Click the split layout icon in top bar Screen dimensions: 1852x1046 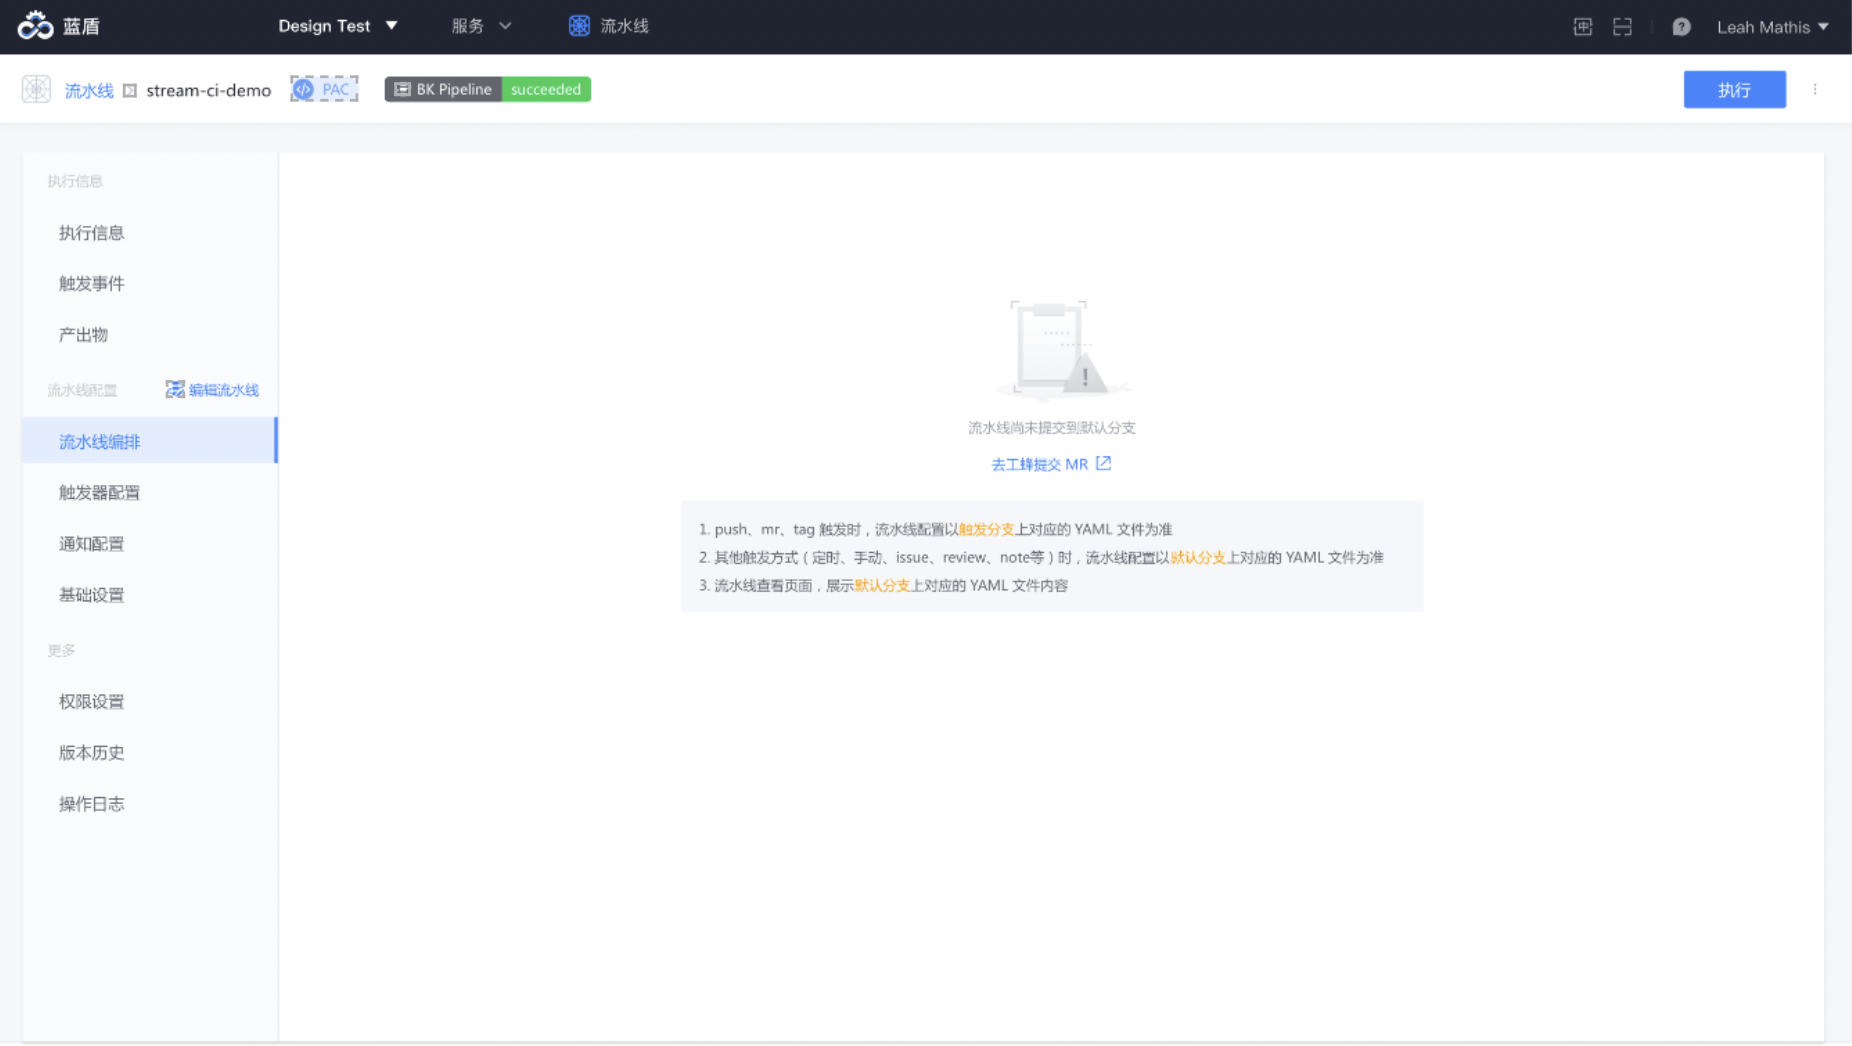tap(1622, 26)
